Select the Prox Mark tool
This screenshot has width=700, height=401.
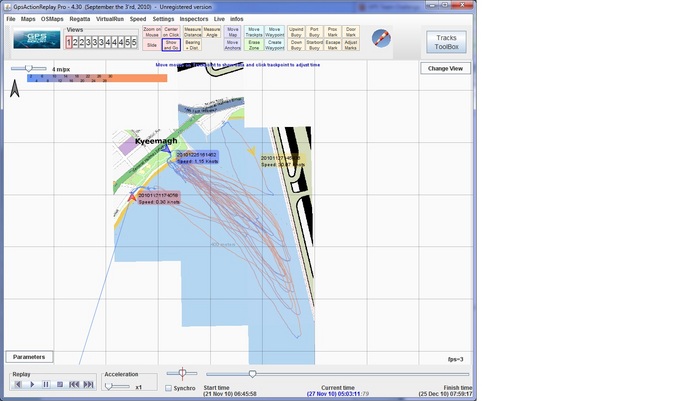(333, 32)
